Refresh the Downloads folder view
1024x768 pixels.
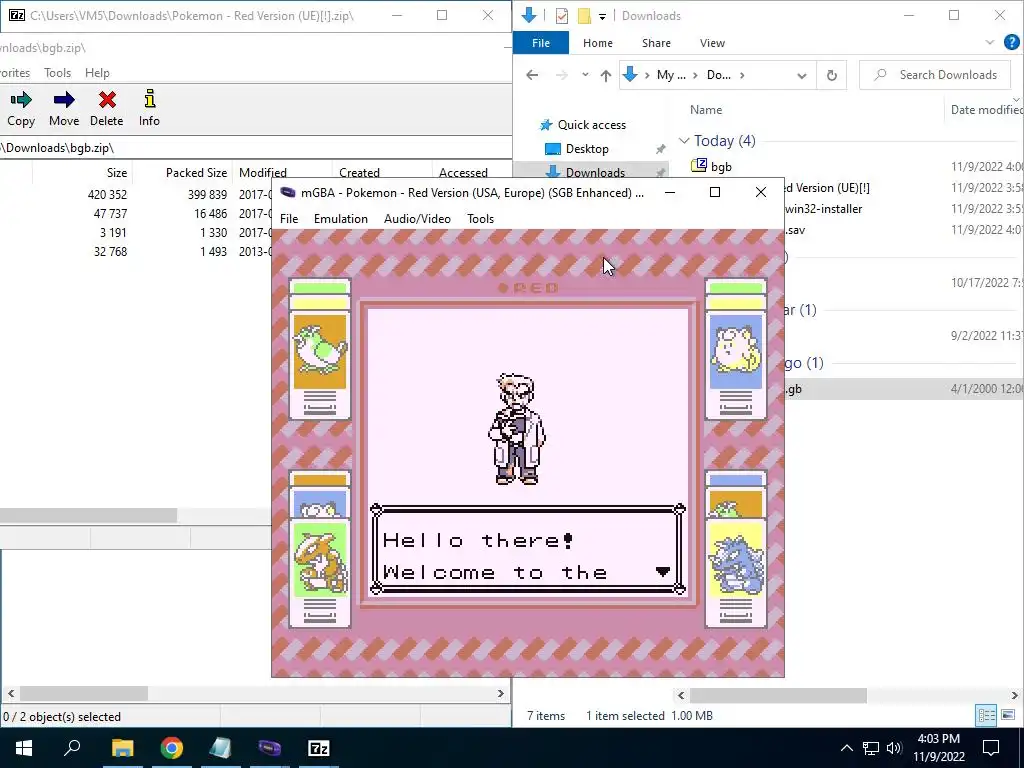(831, 75)
